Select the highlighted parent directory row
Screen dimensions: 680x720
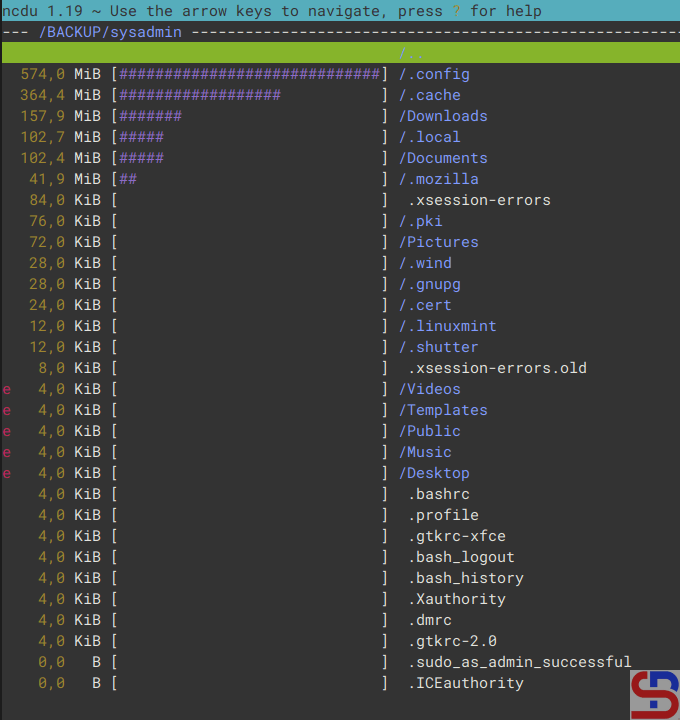click(340, 53)
